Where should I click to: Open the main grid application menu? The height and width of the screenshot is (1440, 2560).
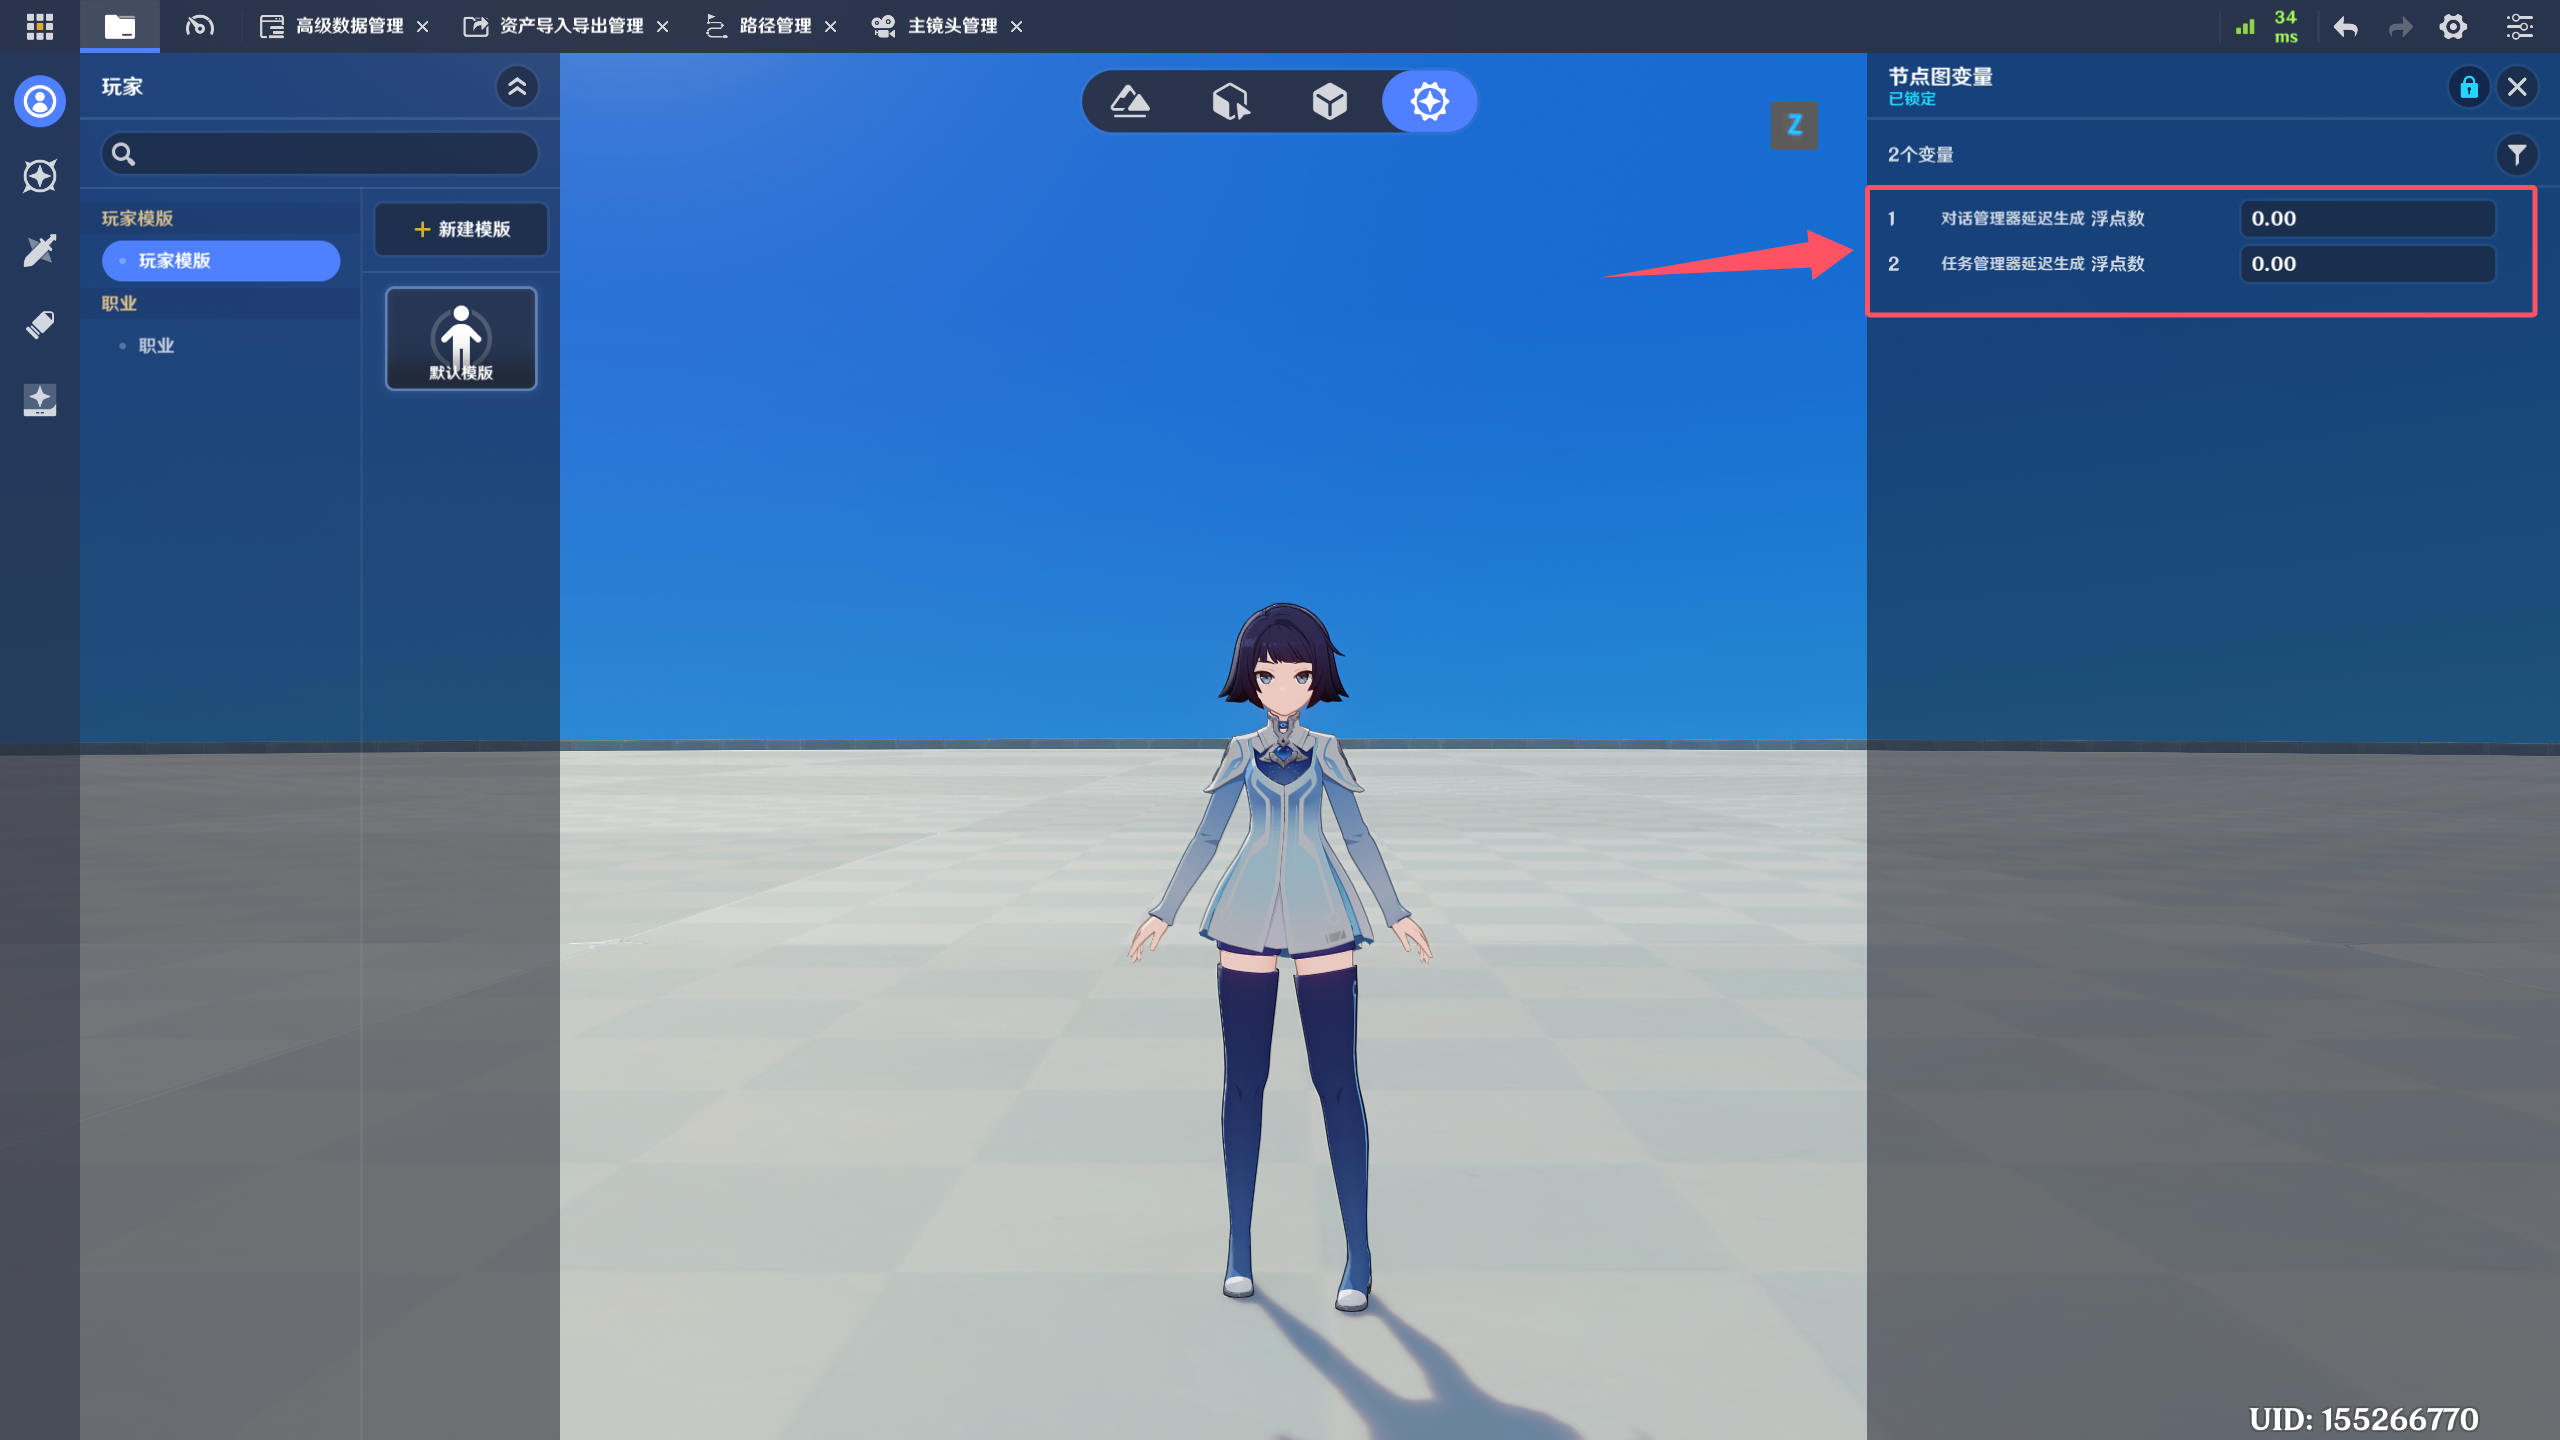[x=40, y=27]
